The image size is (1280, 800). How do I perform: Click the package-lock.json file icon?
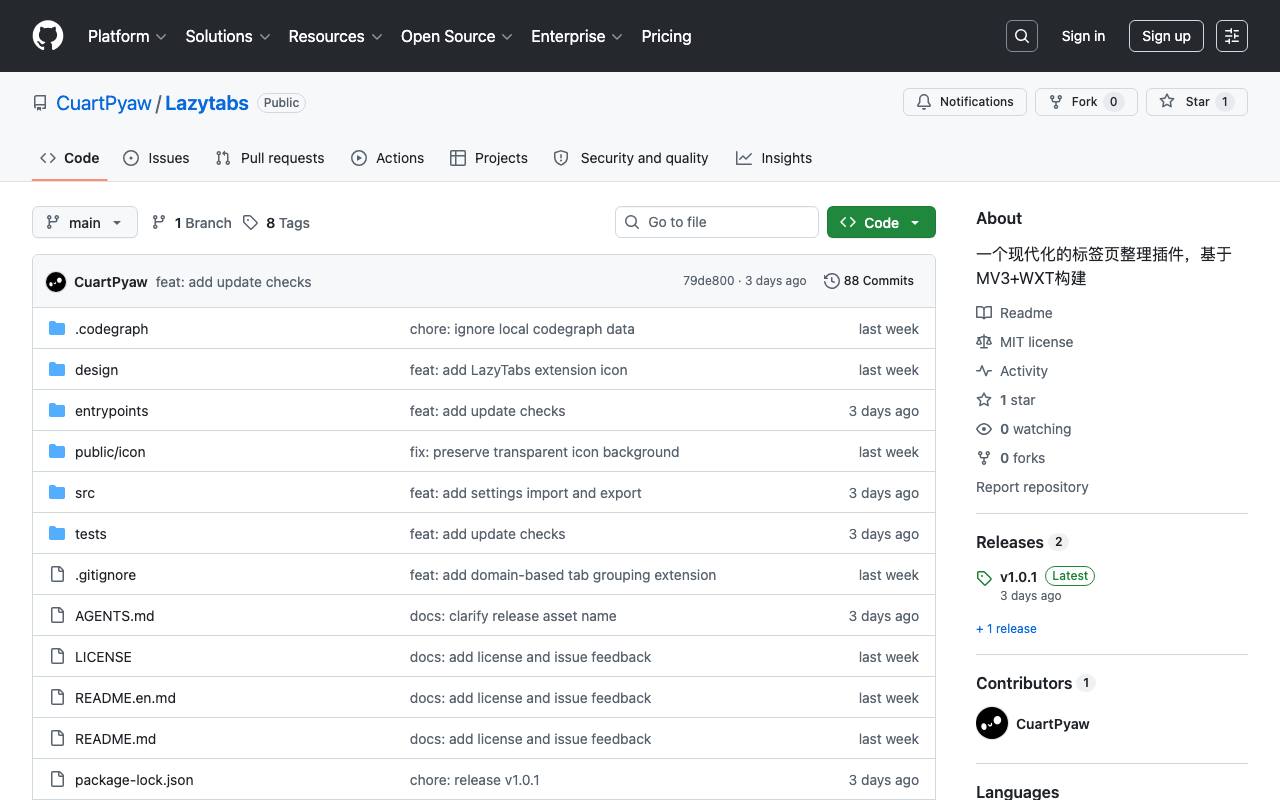(57, 779)
